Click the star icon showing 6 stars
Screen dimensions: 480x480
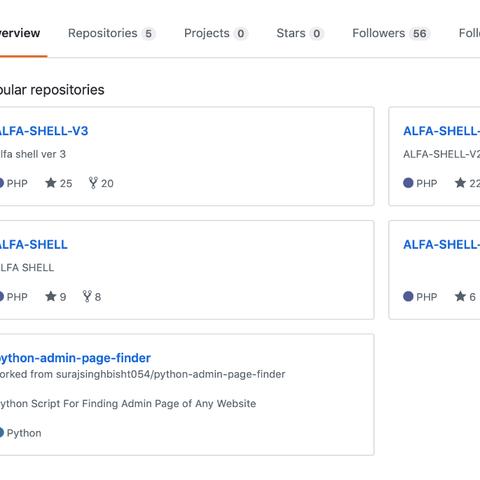click(x=460, y=296)
